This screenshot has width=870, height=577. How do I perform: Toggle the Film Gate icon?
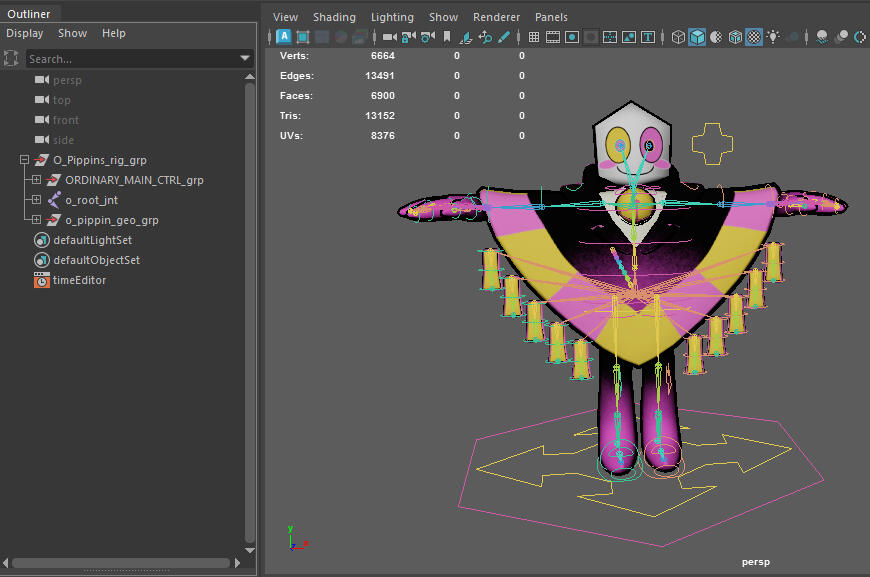coord(553,37)
